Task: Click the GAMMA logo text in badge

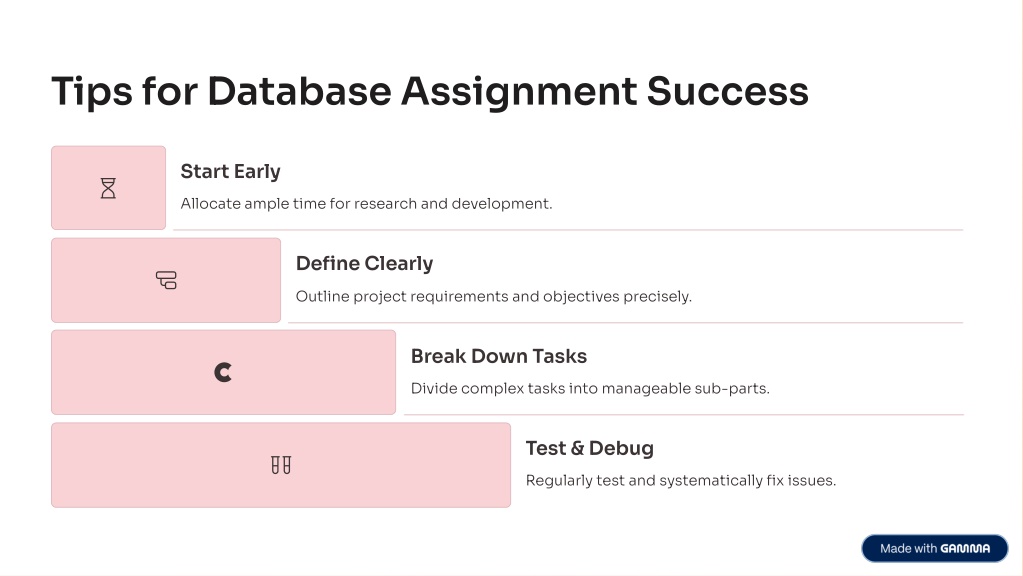Action: (965, 549)
